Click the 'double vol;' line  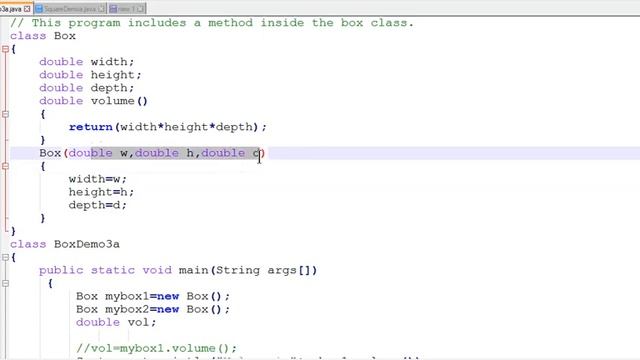(116, 322)
